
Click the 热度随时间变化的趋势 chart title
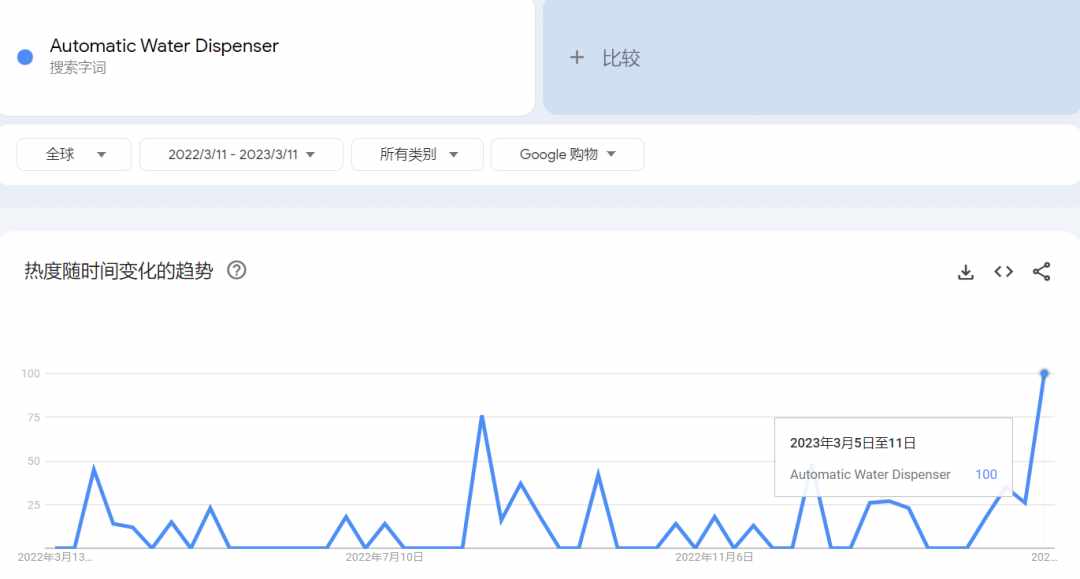click(x=118, y=271)
